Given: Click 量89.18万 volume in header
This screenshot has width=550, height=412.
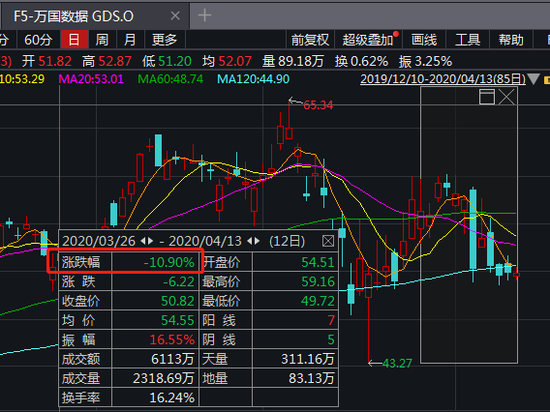Looking at the screenshot, I should [293, 61].
